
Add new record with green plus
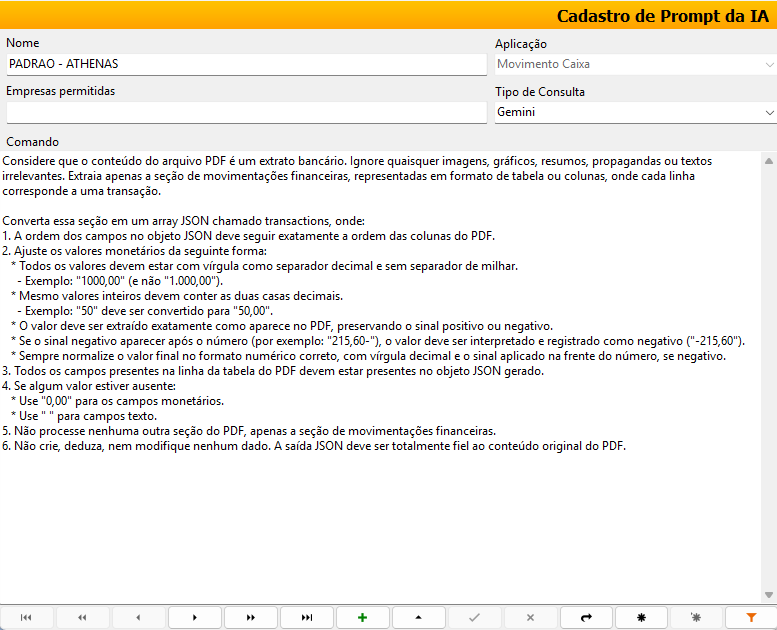click(362, 618)
